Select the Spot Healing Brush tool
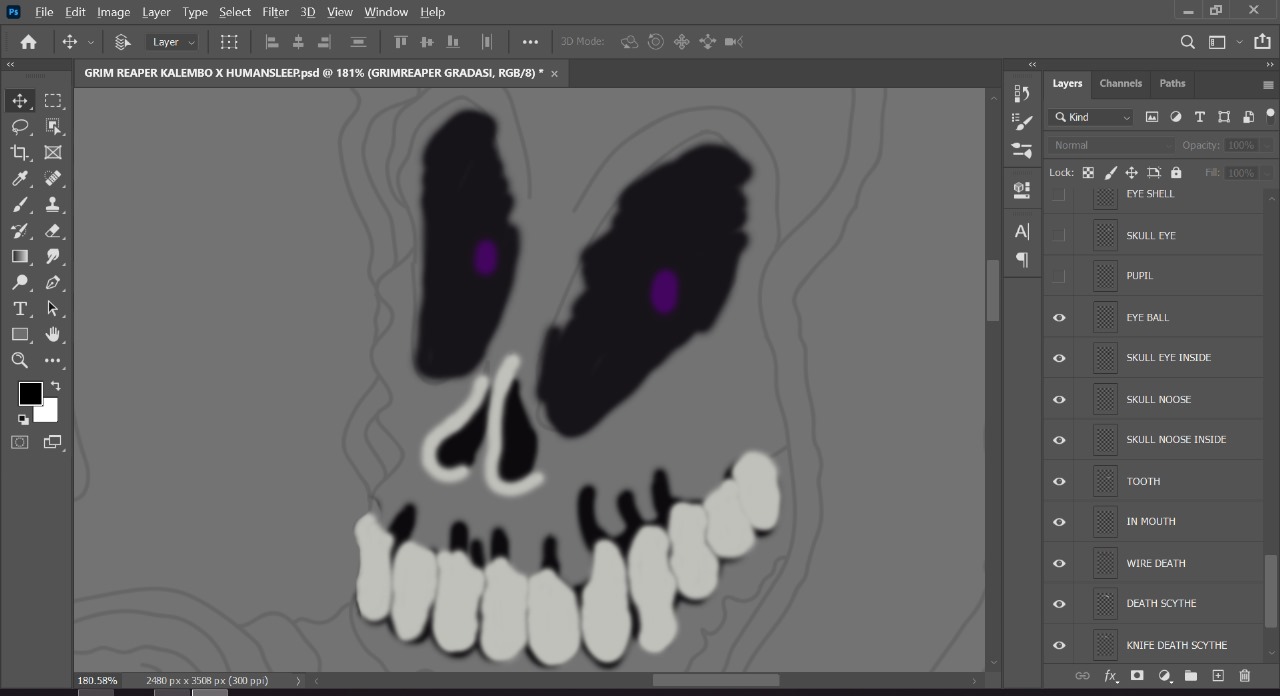The width and height of the screenshot is (1280, 696). [x=53, y=179]
